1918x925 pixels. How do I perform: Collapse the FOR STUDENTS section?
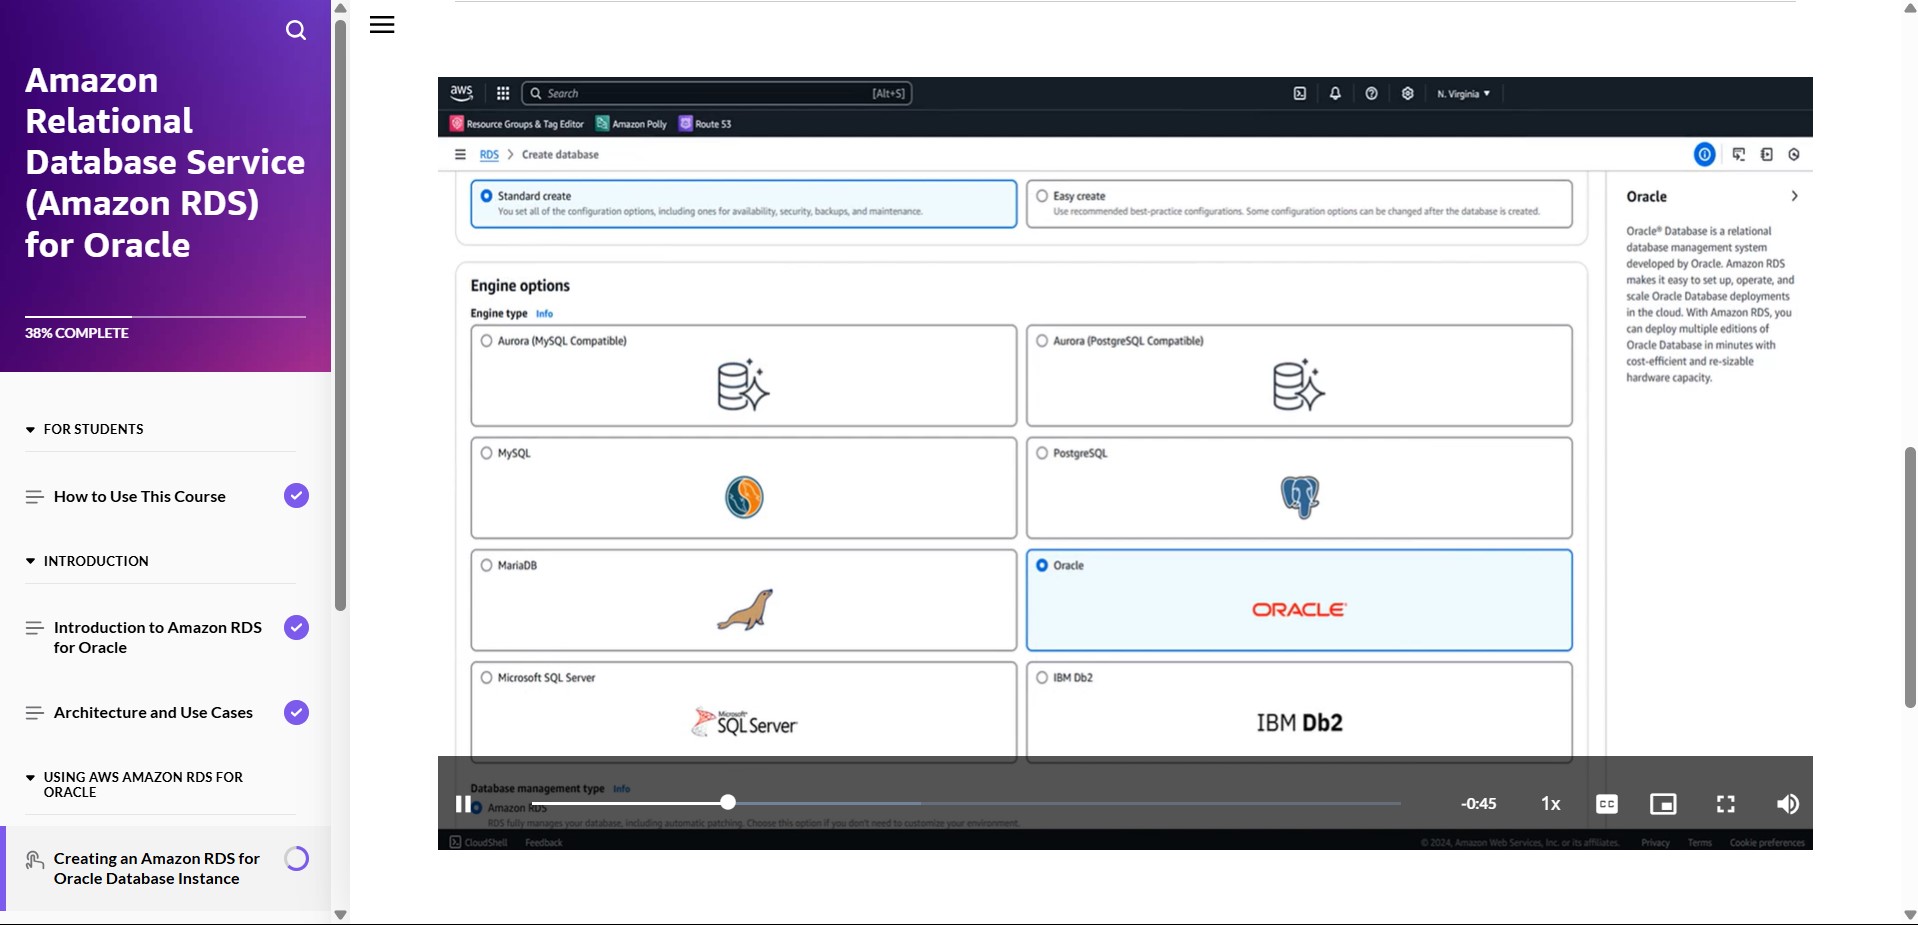pos(31,430)
